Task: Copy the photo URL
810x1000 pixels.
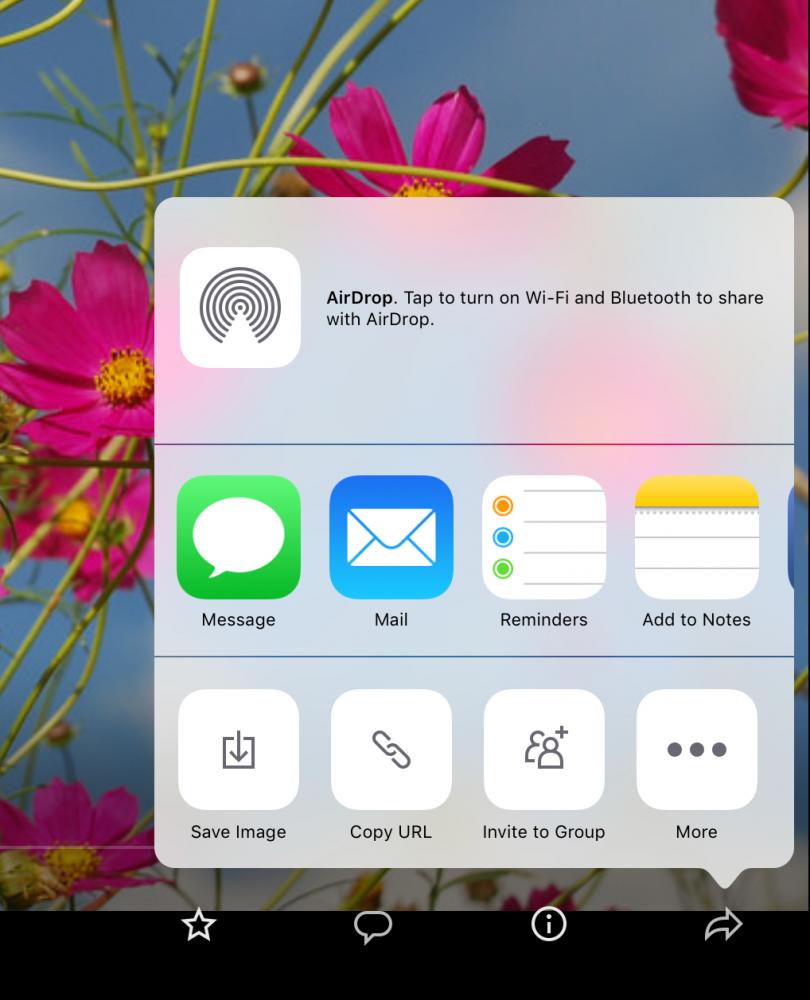Action: point(391,749)
